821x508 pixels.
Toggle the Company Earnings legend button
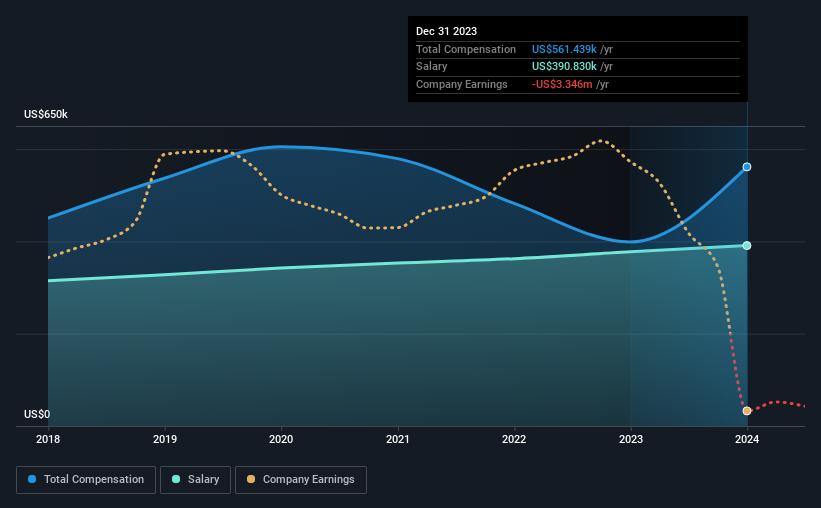301,480
